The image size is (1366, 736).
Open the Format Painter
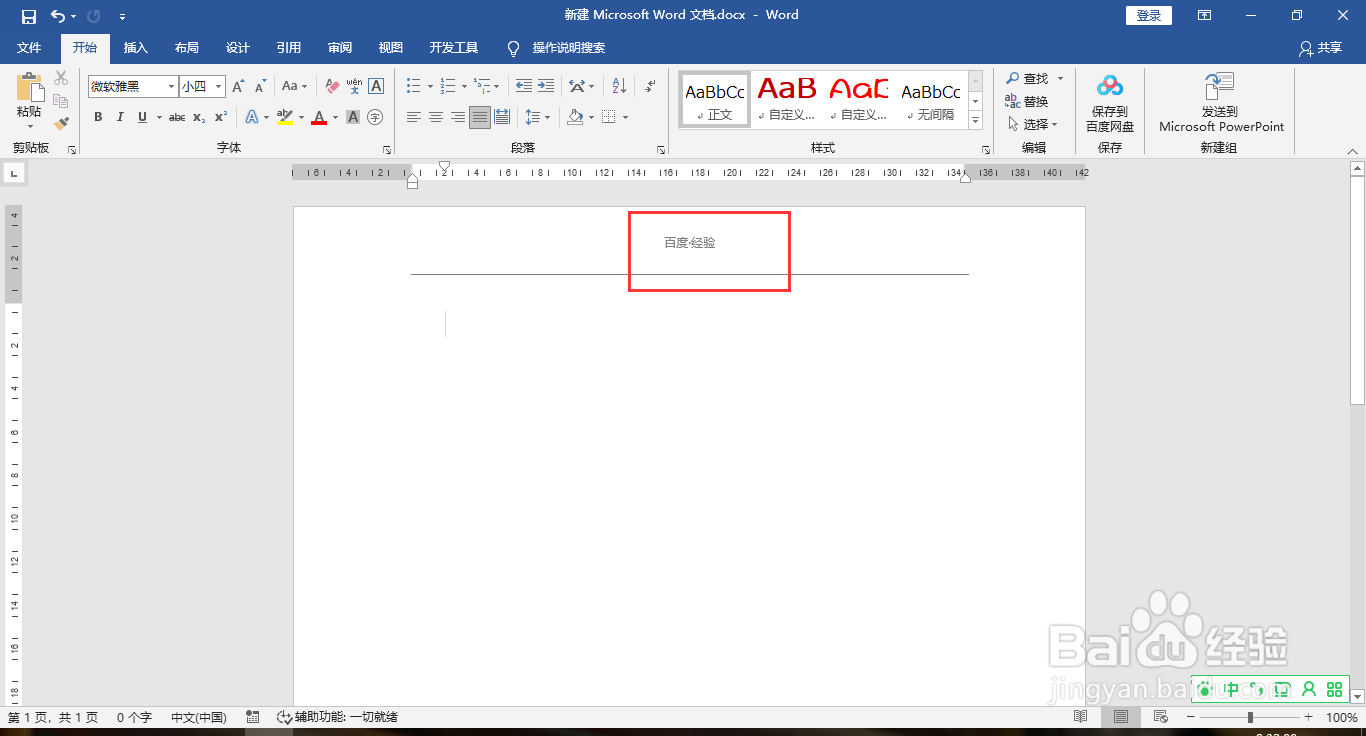coord(60,123)
